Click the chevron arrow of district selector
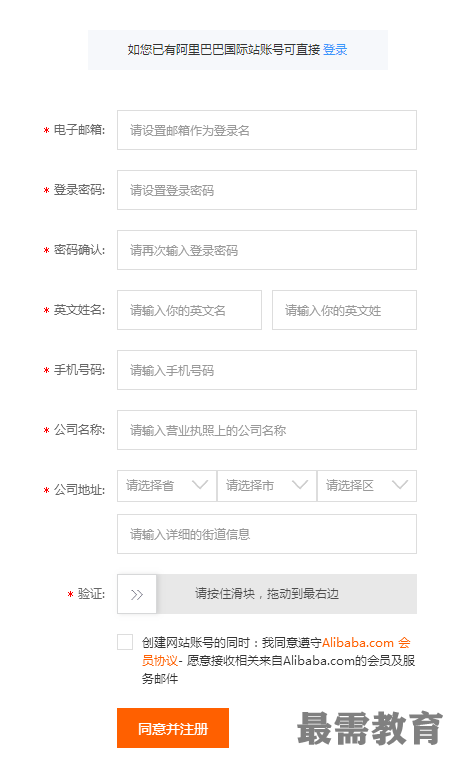This screenshot has width=449, height=768. click(x=400, y=485)
